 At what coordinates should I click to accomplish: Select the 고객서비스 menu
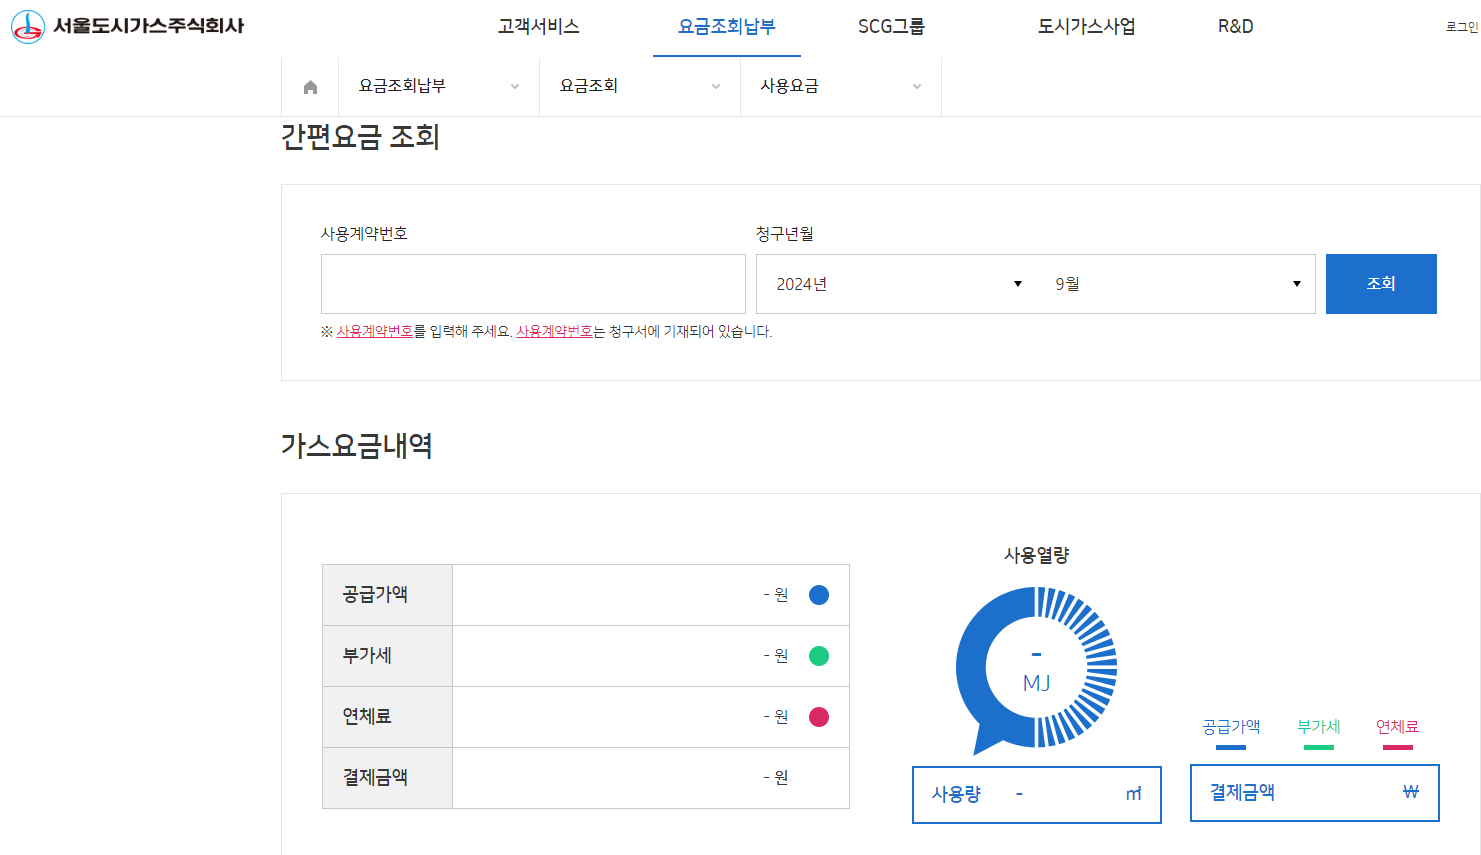536,27
